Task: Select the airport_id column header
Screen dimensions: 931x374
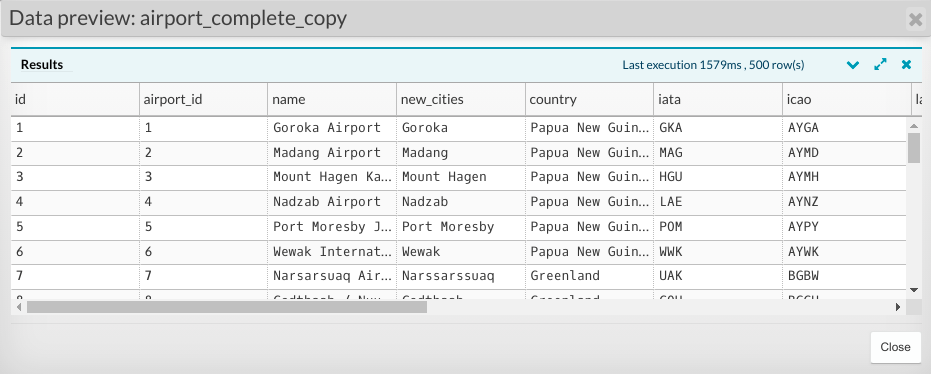Action: coord(204,99)
